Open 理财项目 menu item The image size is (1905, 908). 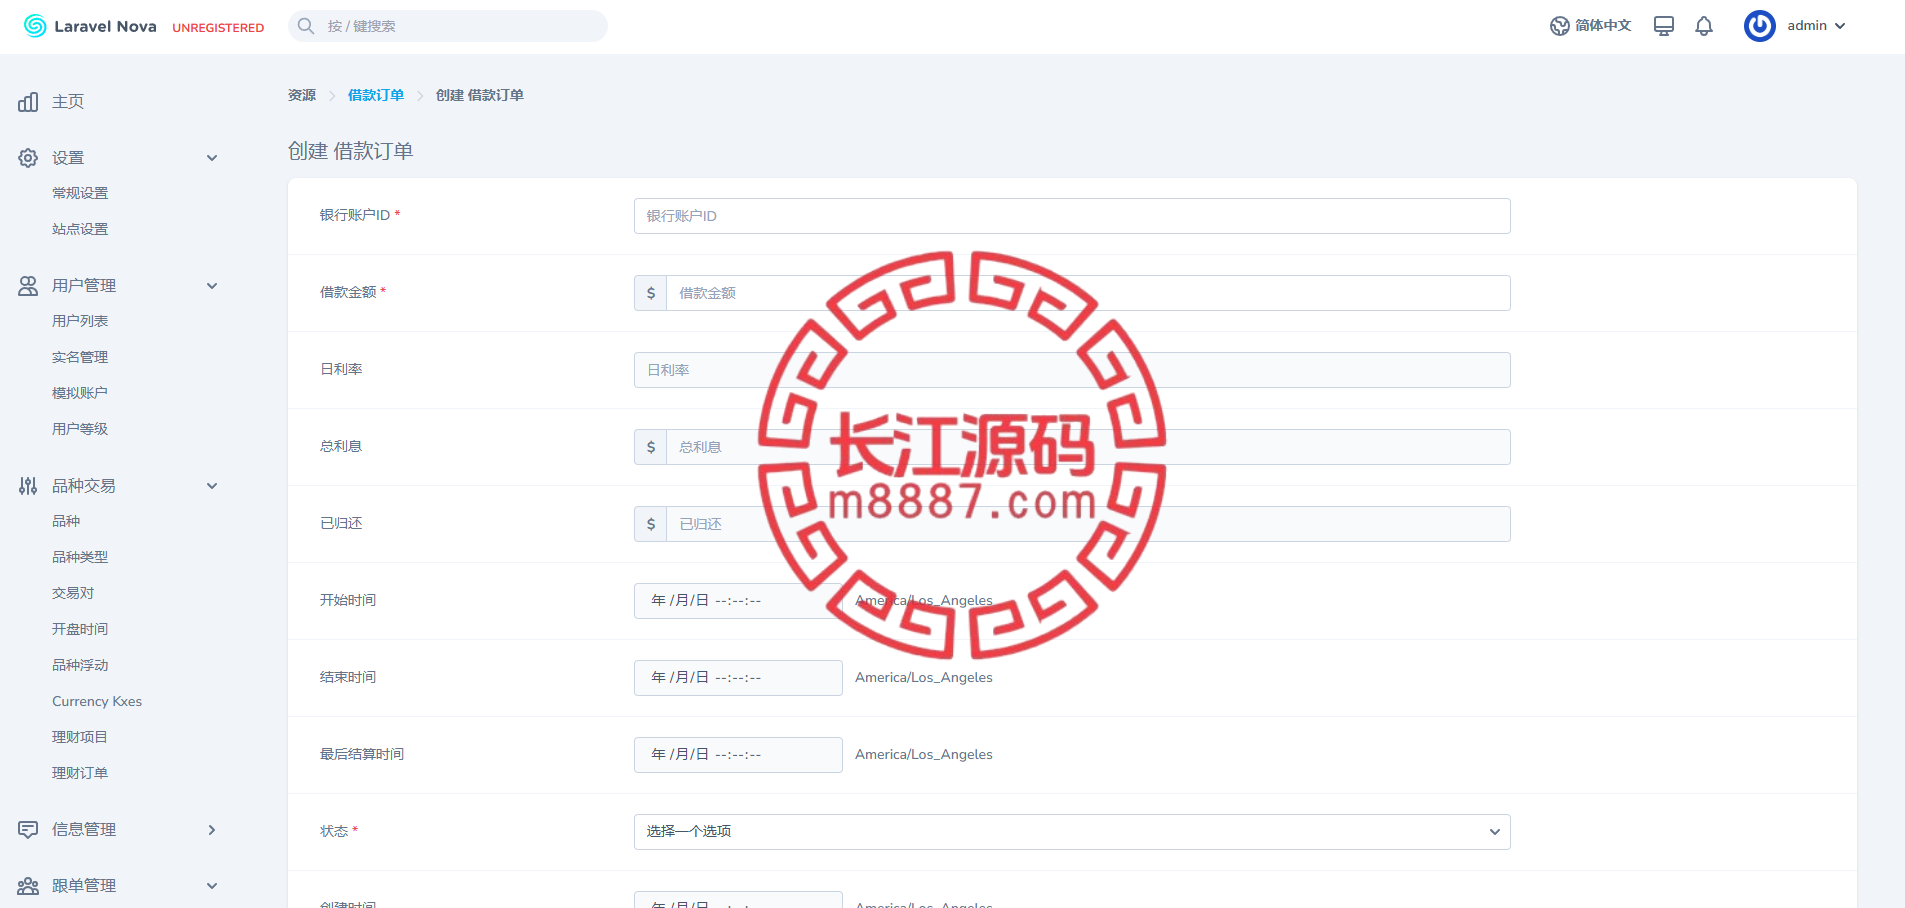point(80,737)
